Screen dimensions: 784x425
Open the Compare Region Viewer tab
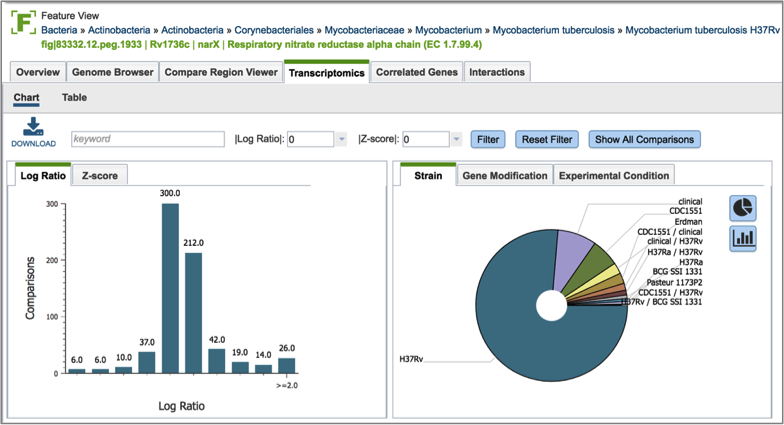[221, 72]
